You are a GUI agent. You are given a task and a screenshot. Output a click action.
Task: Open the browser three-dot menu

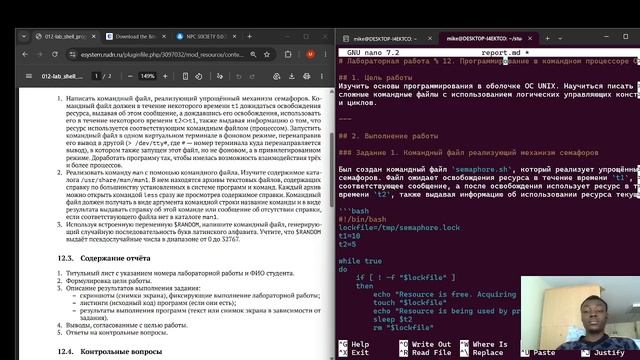click(x=325, y=54)
